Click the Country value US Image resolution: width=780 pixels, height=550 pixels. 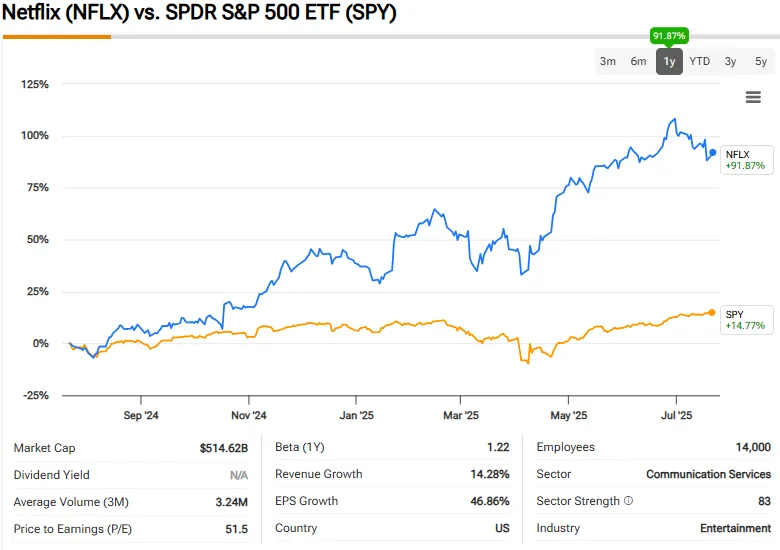[502, 528]
